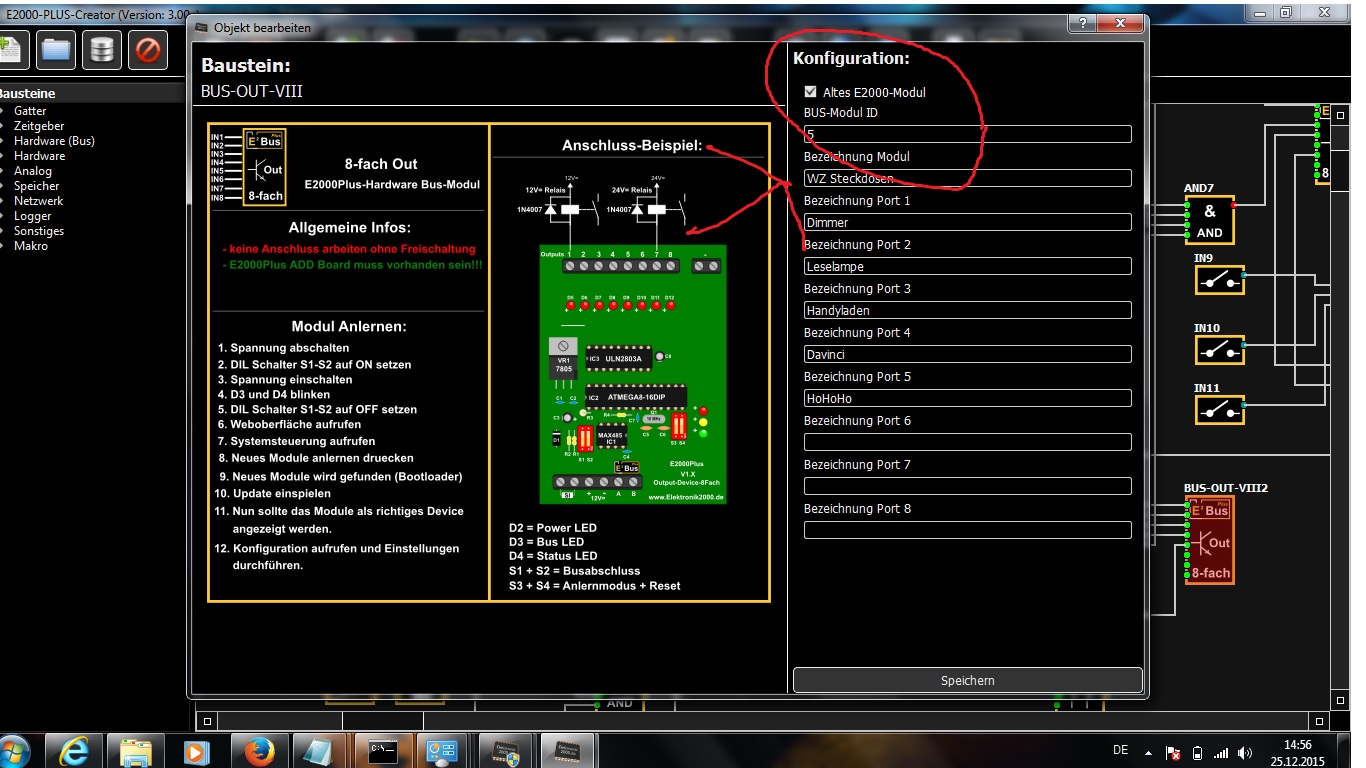This screenshot has height=768, width=1366.
Task: Select the Makro category
Action: point(30,246)
